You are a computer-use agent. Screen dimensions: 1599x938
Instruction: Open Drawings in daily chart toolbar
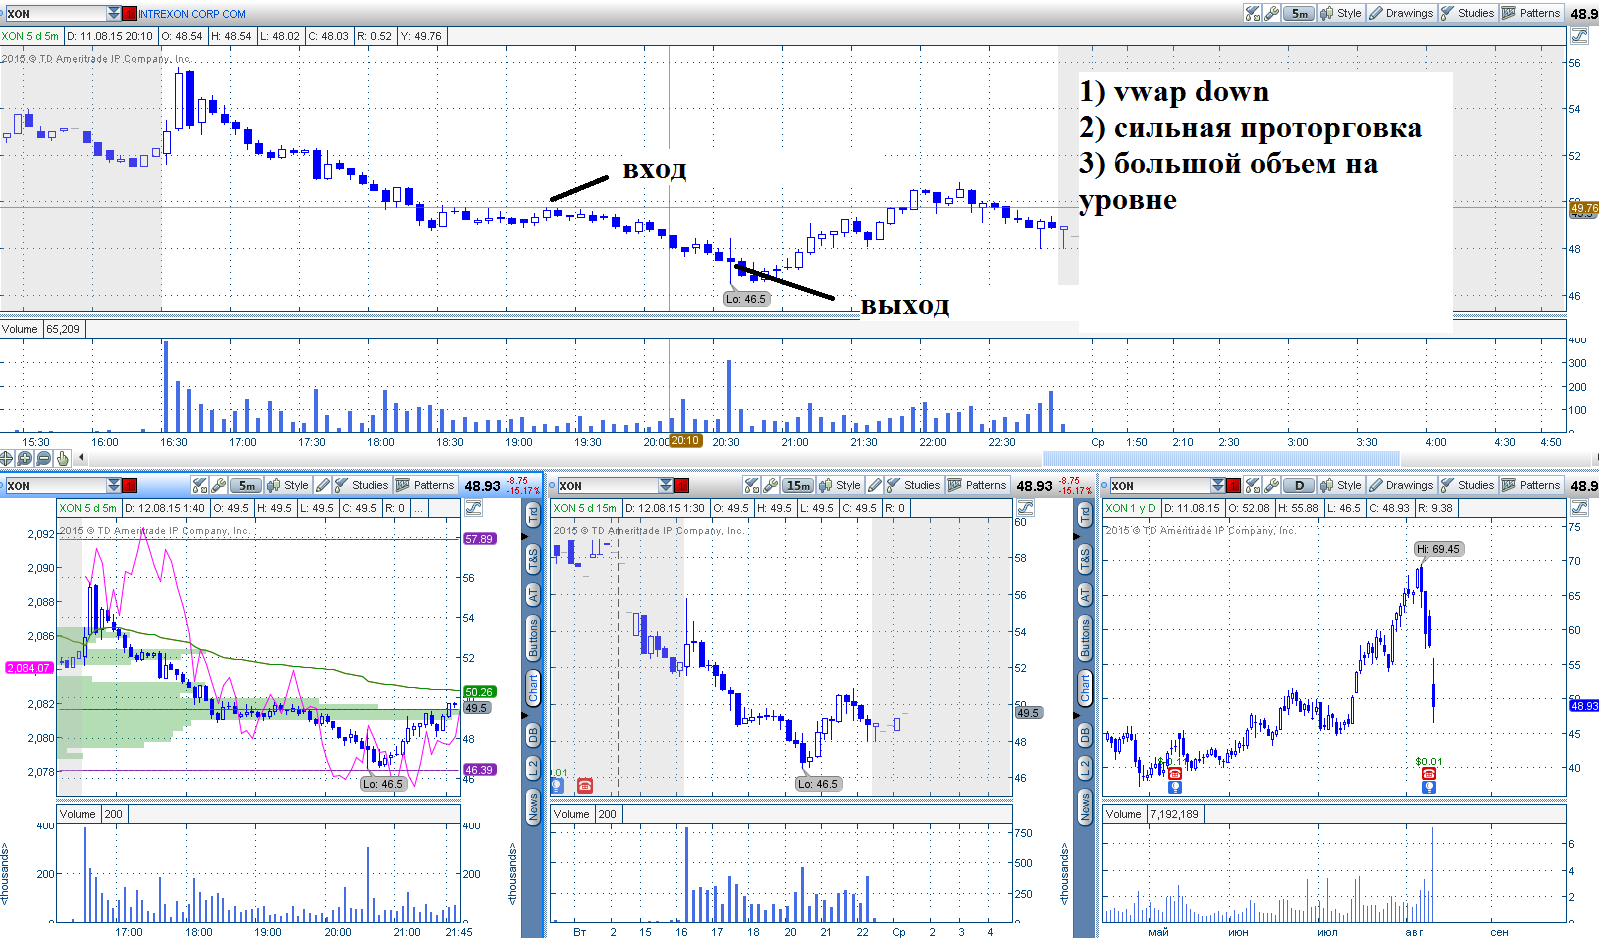[x=1401, y=485]
